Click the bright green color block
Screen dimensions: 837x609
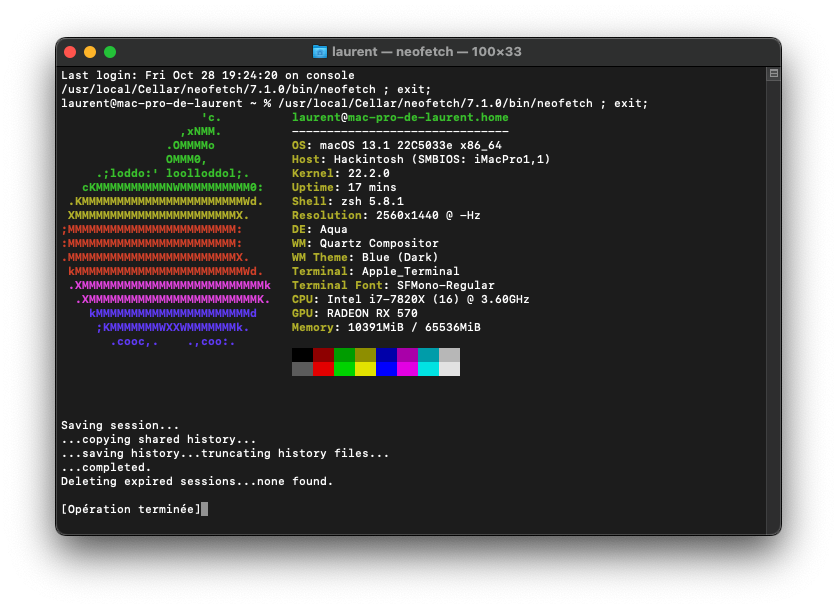pos(344,369)
